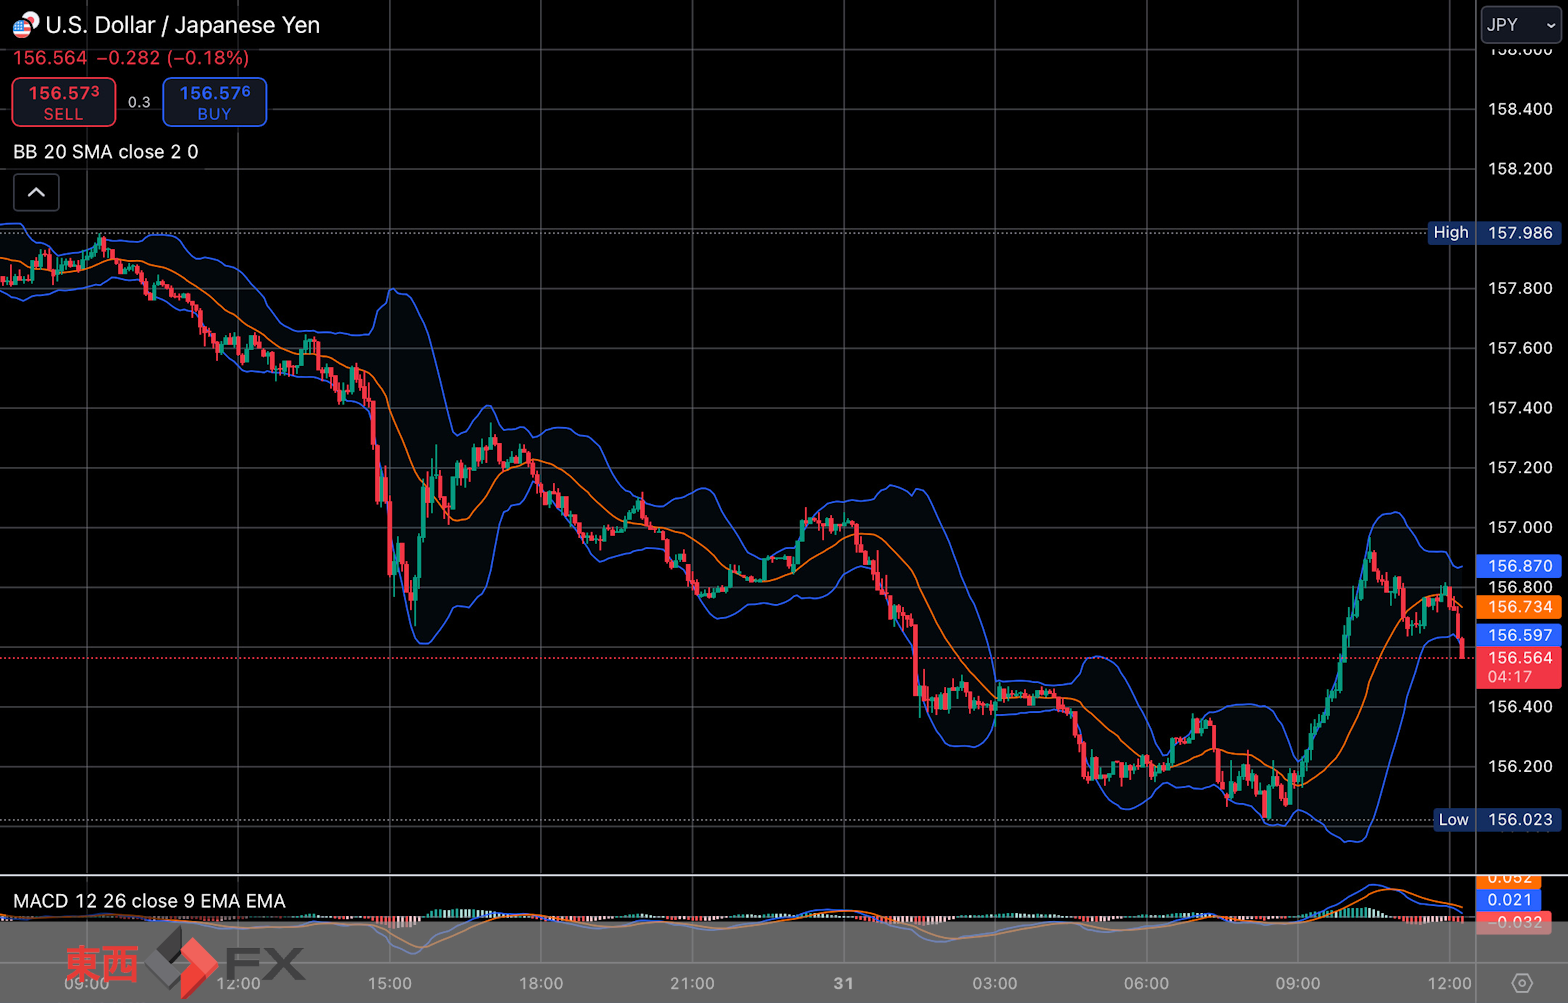The height and width of the screenshot is (1003, 1568).
Task: Click the 21:00 time axis label
Action: click(x=692, y=983)
